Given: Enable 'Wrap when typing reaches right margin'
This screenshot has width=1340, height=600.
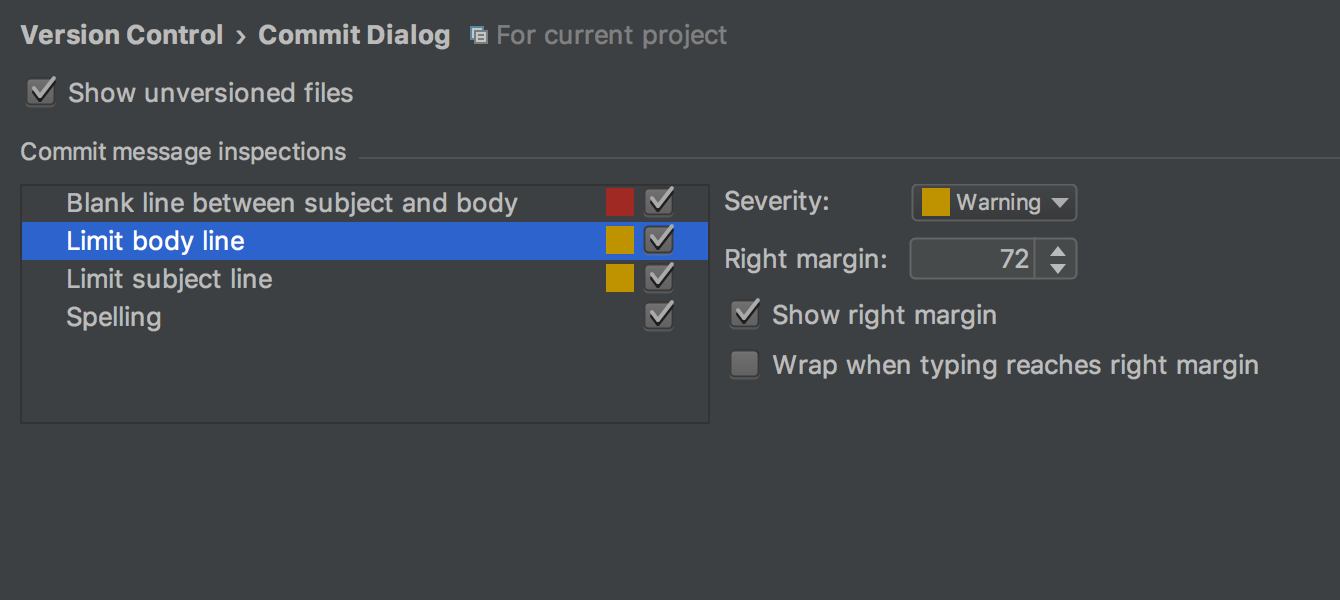Looking at the screenshot, I should click(744, 364).
